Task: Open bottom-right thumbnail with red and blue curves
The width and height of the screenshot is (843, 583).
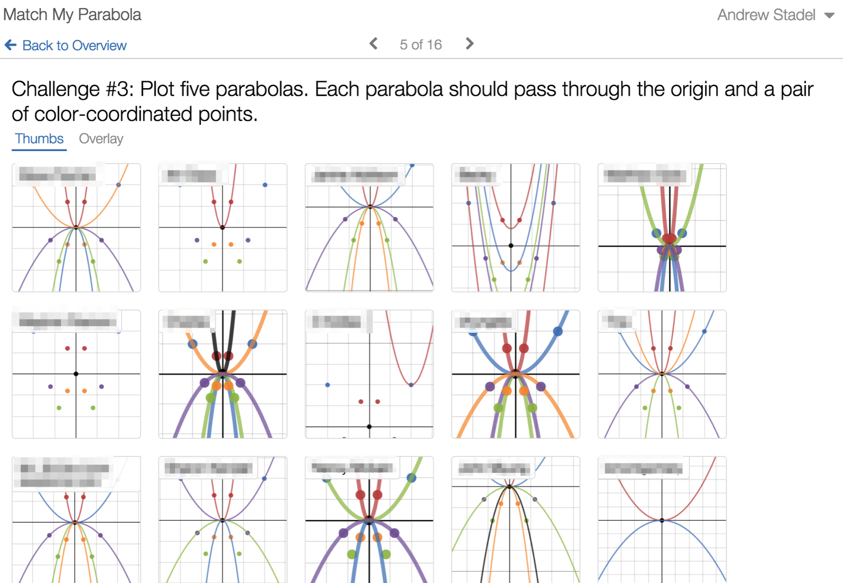Action: (662, 520)
